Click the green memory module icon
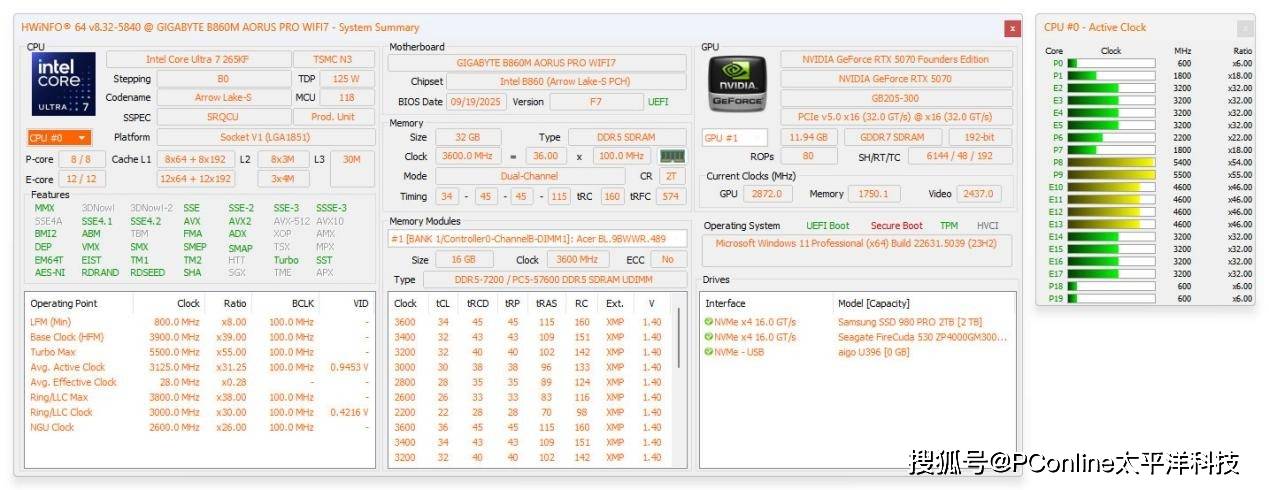 [672, 156]
